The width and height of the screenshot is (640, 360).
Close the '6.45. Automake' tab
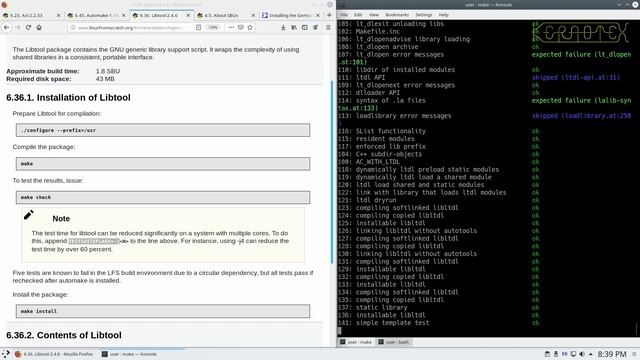[124, 15]
